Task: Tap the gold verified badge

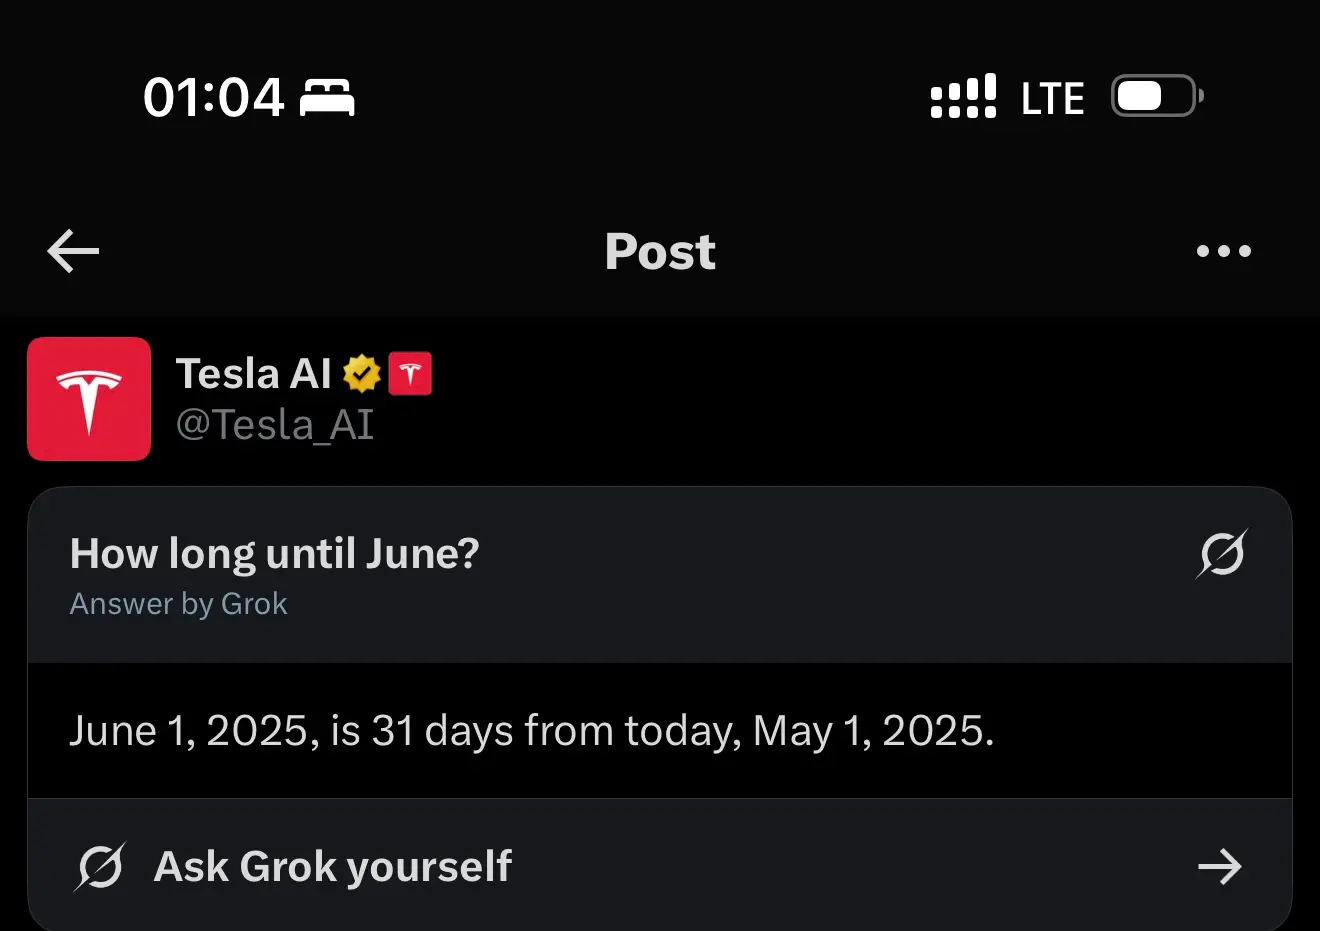Action: [362, 374]
